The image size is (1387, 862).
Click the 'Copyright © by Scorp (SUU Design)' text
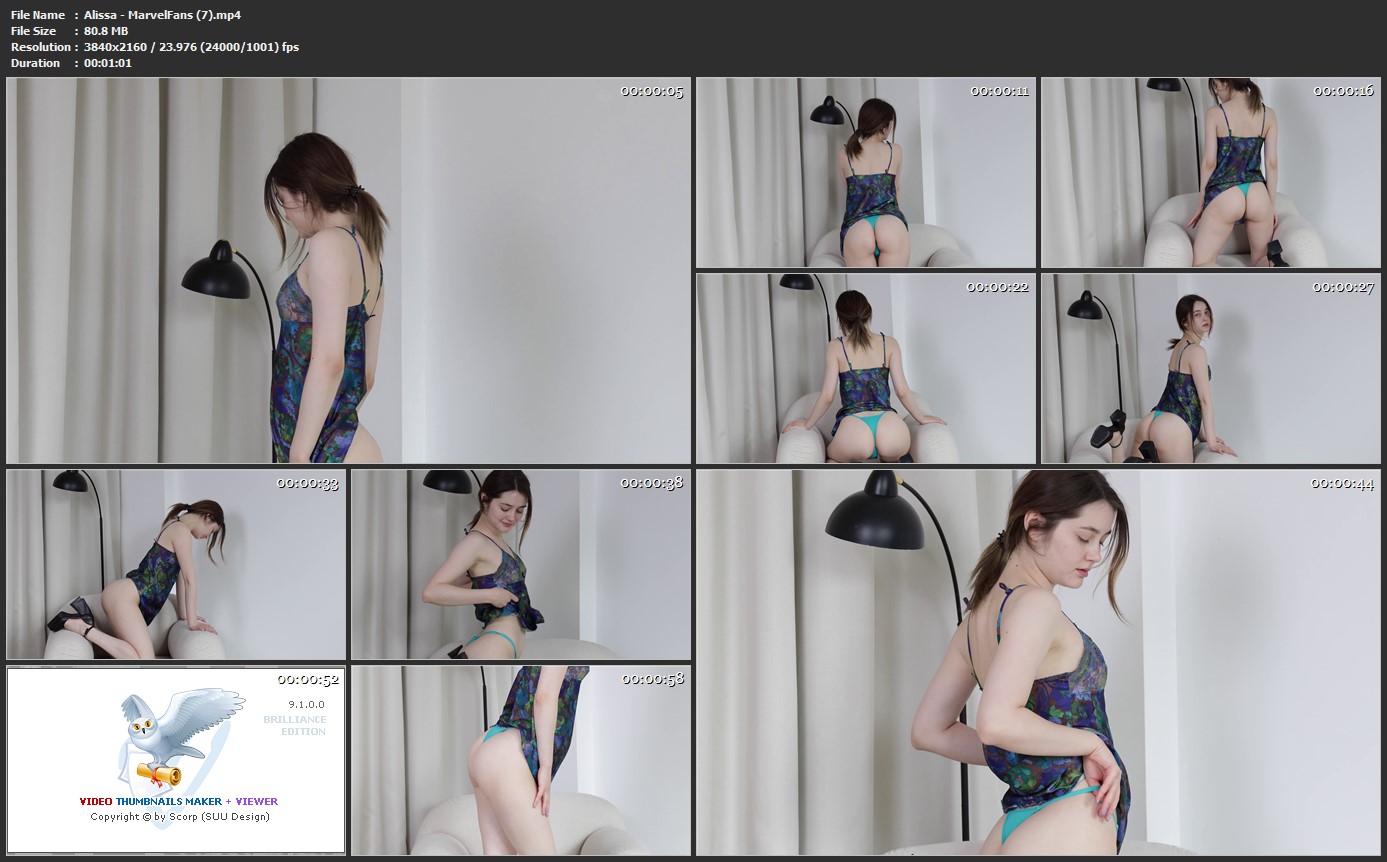pos(180,817)
